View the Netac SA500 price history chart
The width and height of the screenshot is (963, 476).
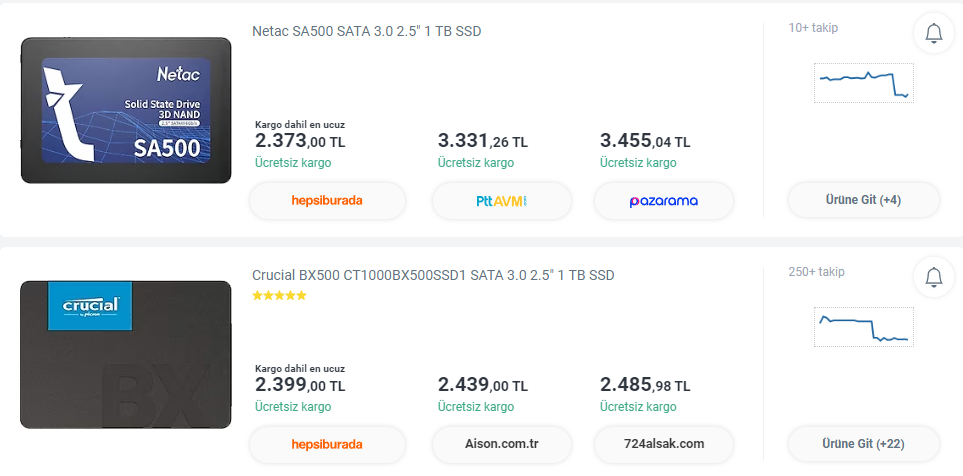(864, 82)
